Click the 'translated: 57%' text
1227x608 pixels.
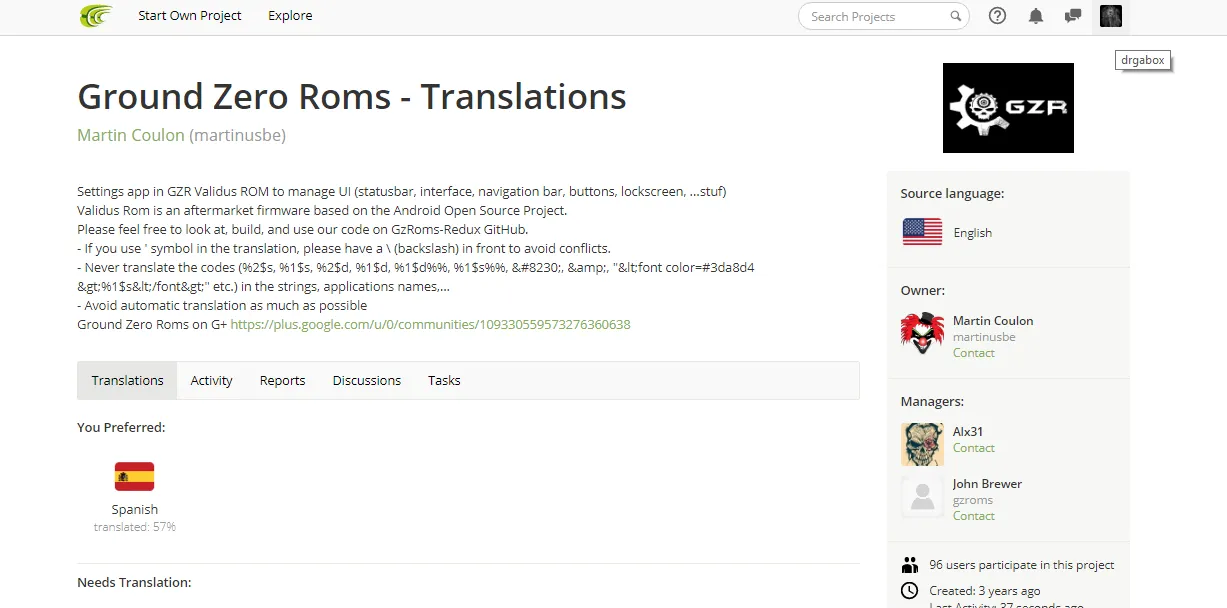[x=135, y=526]
